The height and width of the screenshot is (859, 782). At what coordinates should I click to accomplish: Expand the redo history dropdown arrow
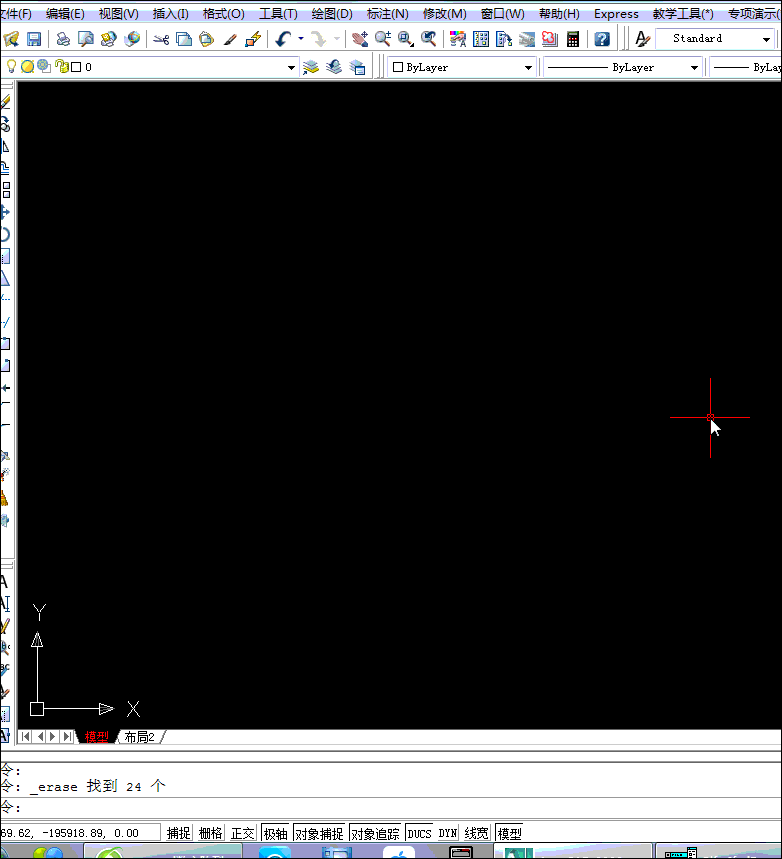(x=336, y=38)
